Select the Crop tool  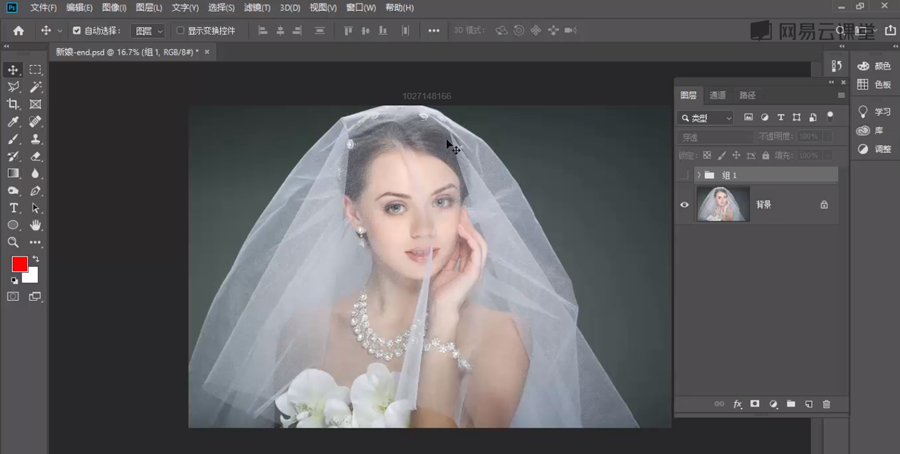coord(13,104)
